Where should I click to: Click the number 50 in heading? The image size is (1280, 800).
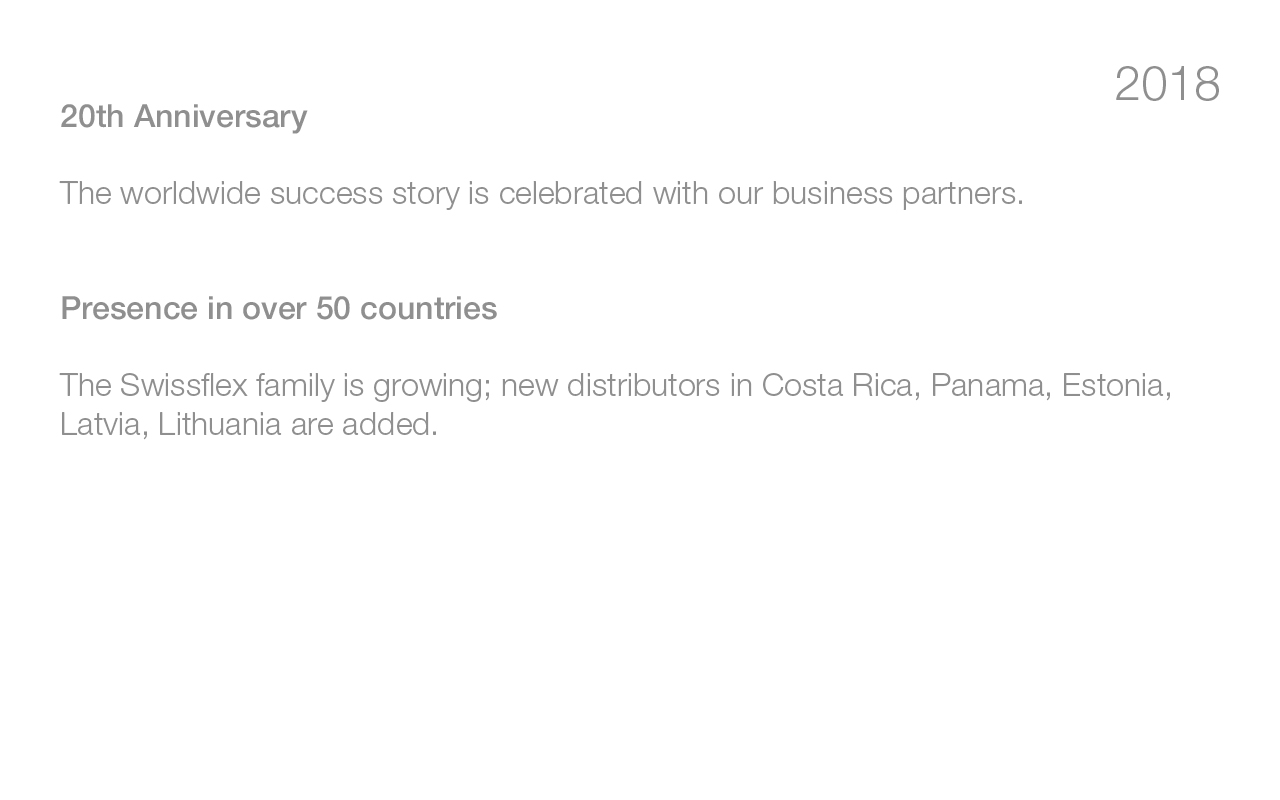click(x=333, y=308)
